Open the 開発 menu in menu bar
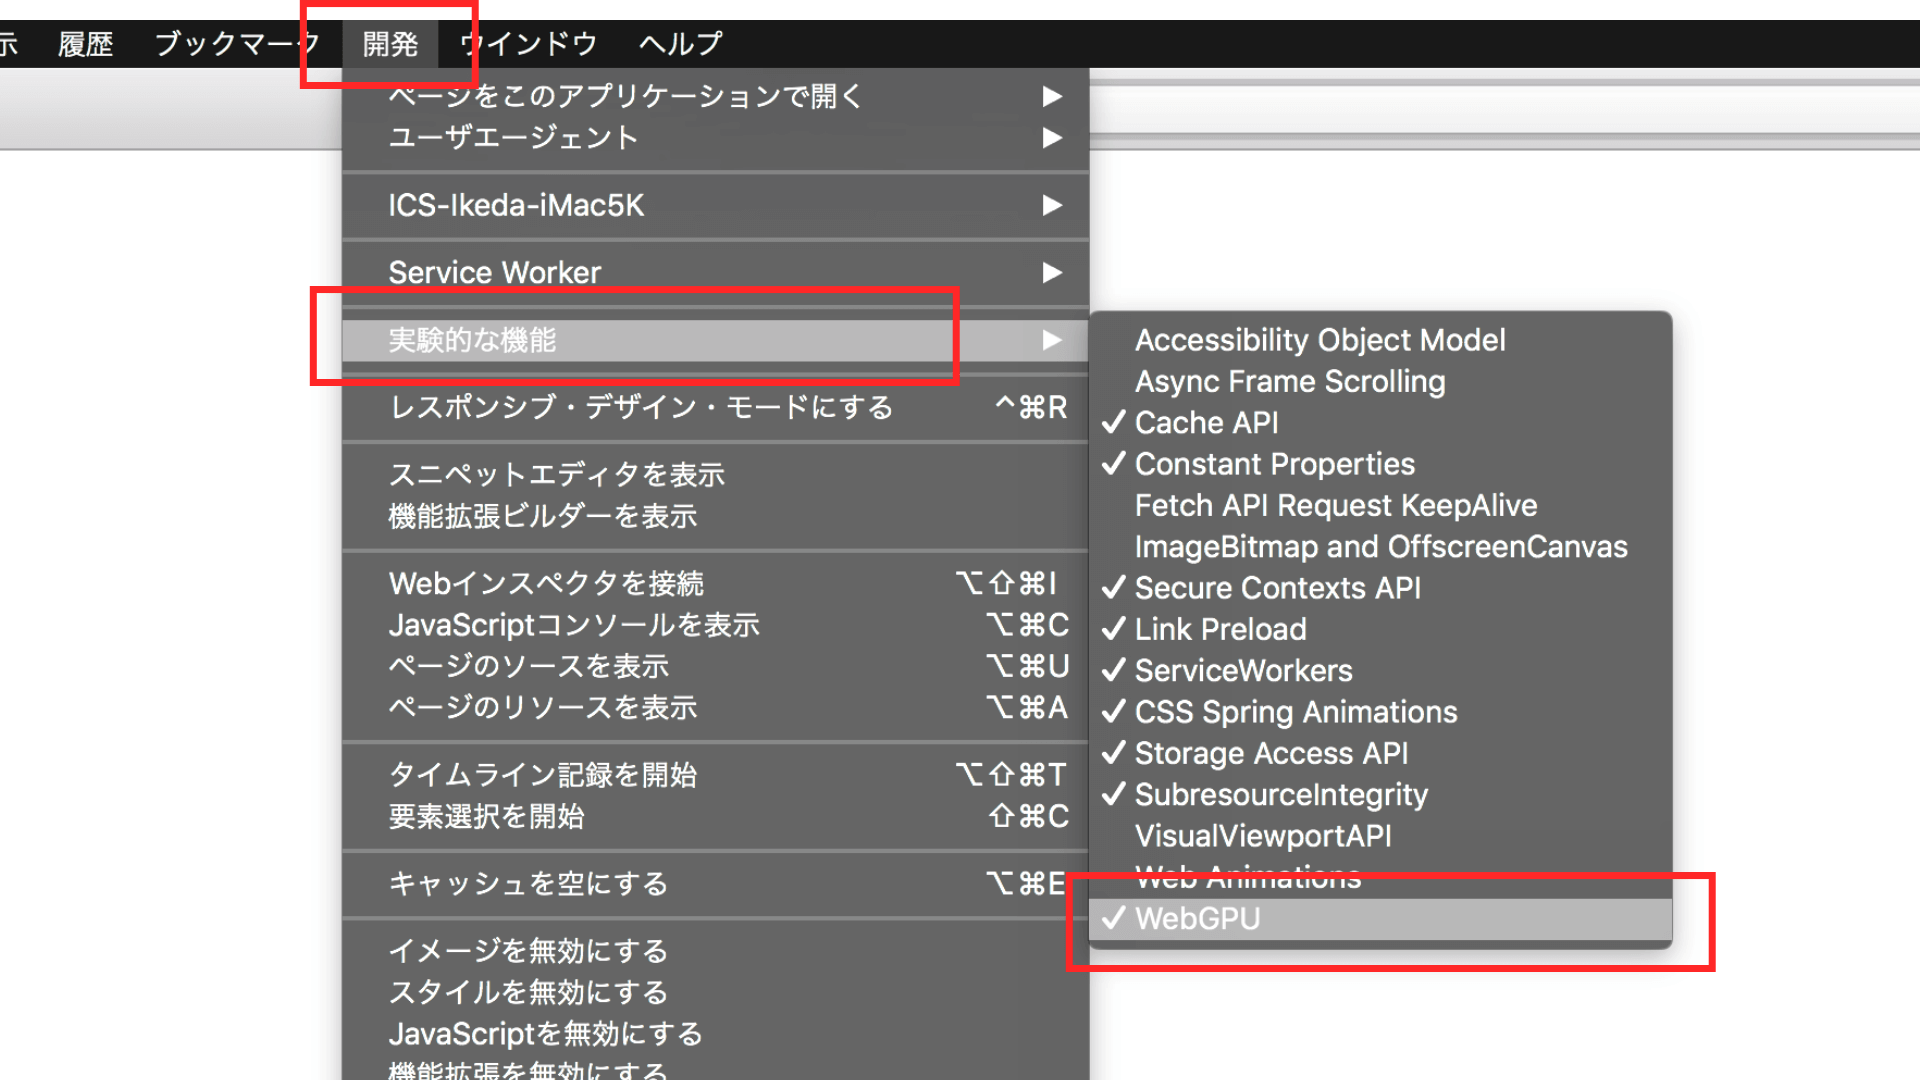The width and height of the screenshot is (1920, 1080). point(390,44)
